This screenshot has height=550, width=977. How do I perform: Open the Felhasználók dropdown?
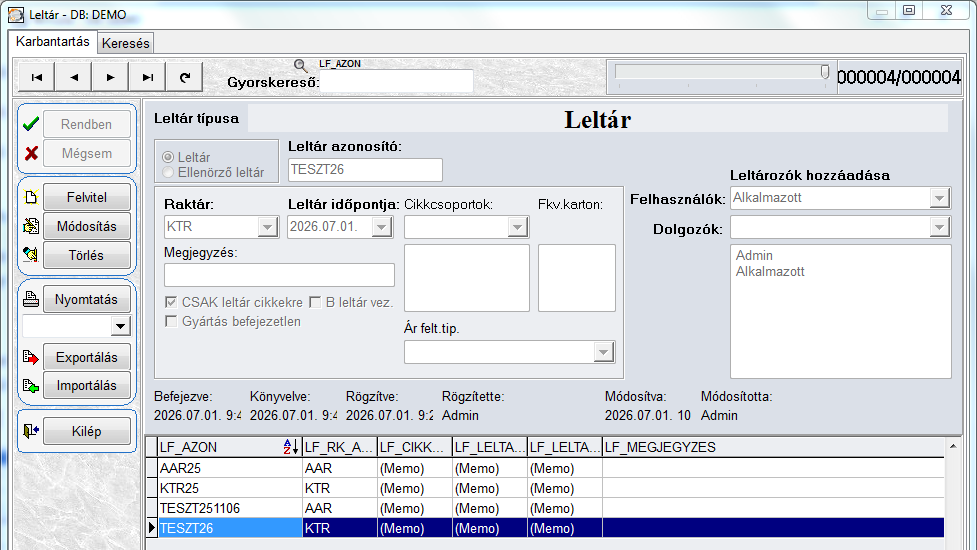939,198
